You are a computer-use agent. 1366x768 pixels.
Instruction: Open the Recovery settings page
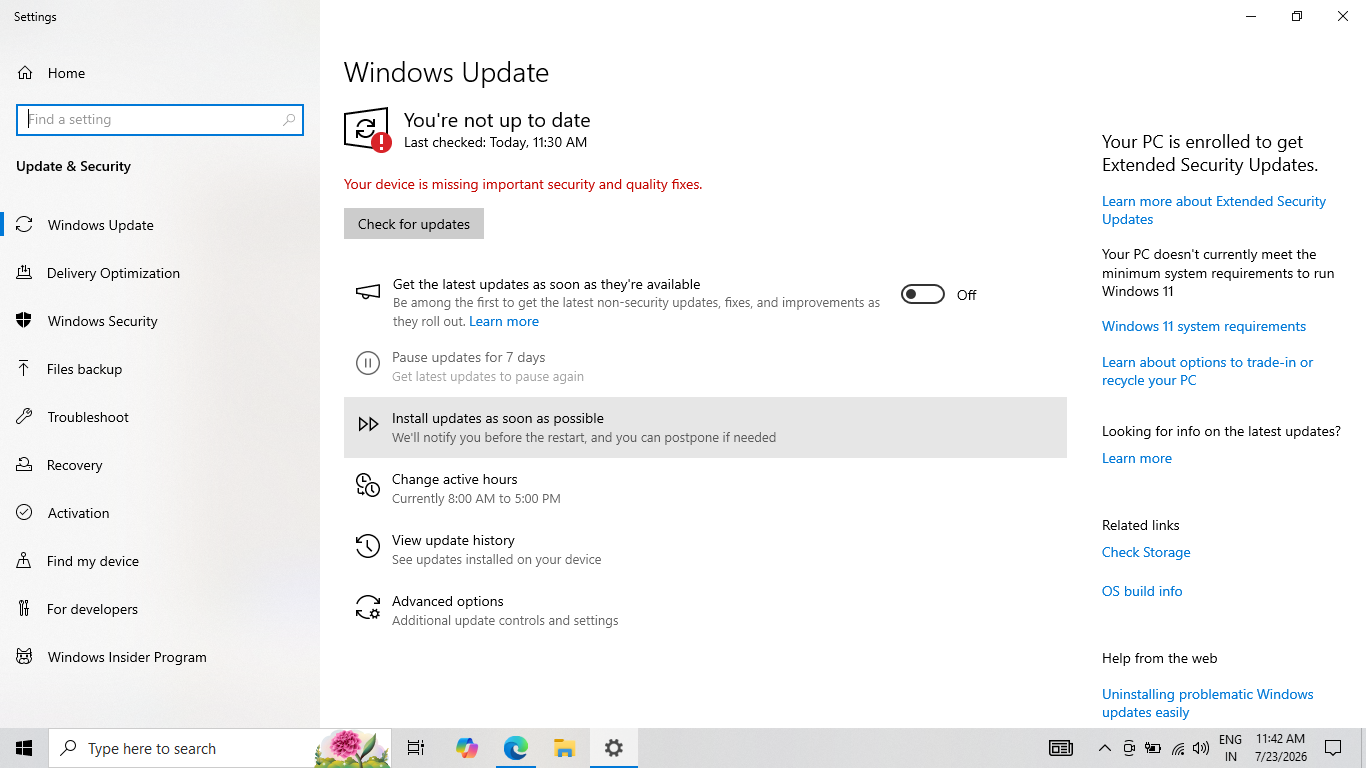point(160,465)
